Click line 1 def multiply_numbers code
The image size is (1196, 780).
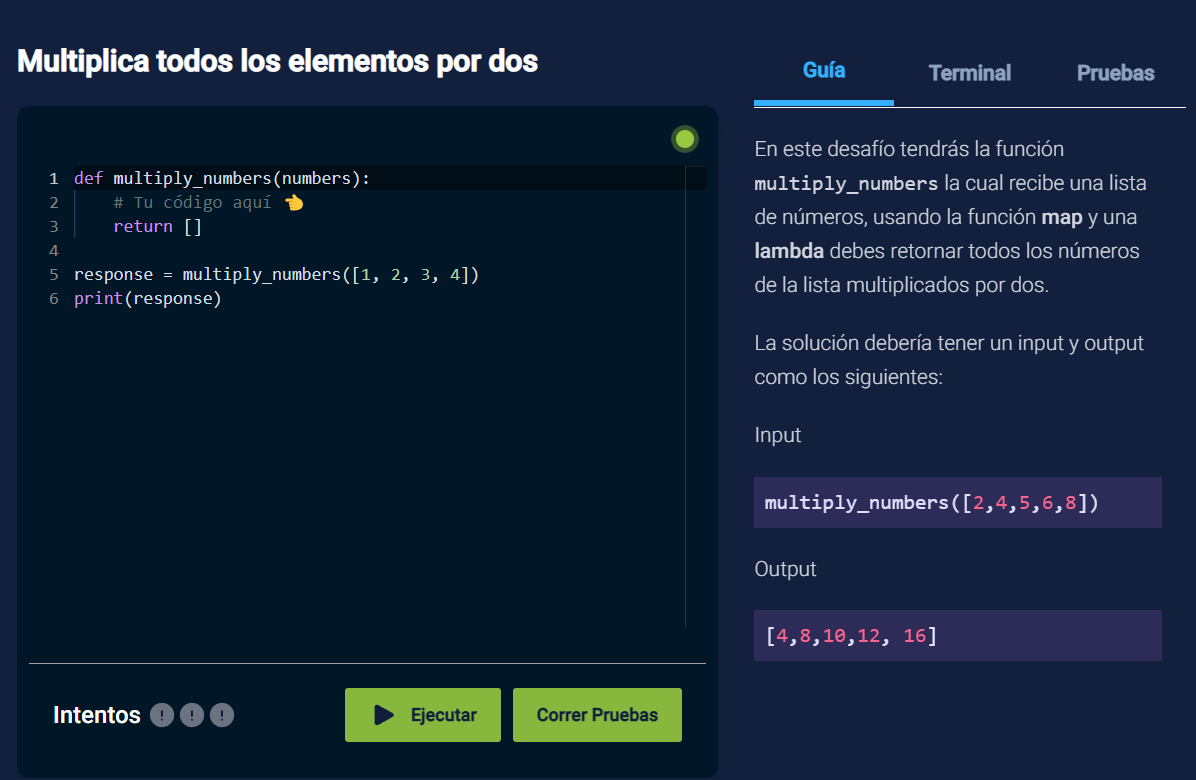click(222, 178)
